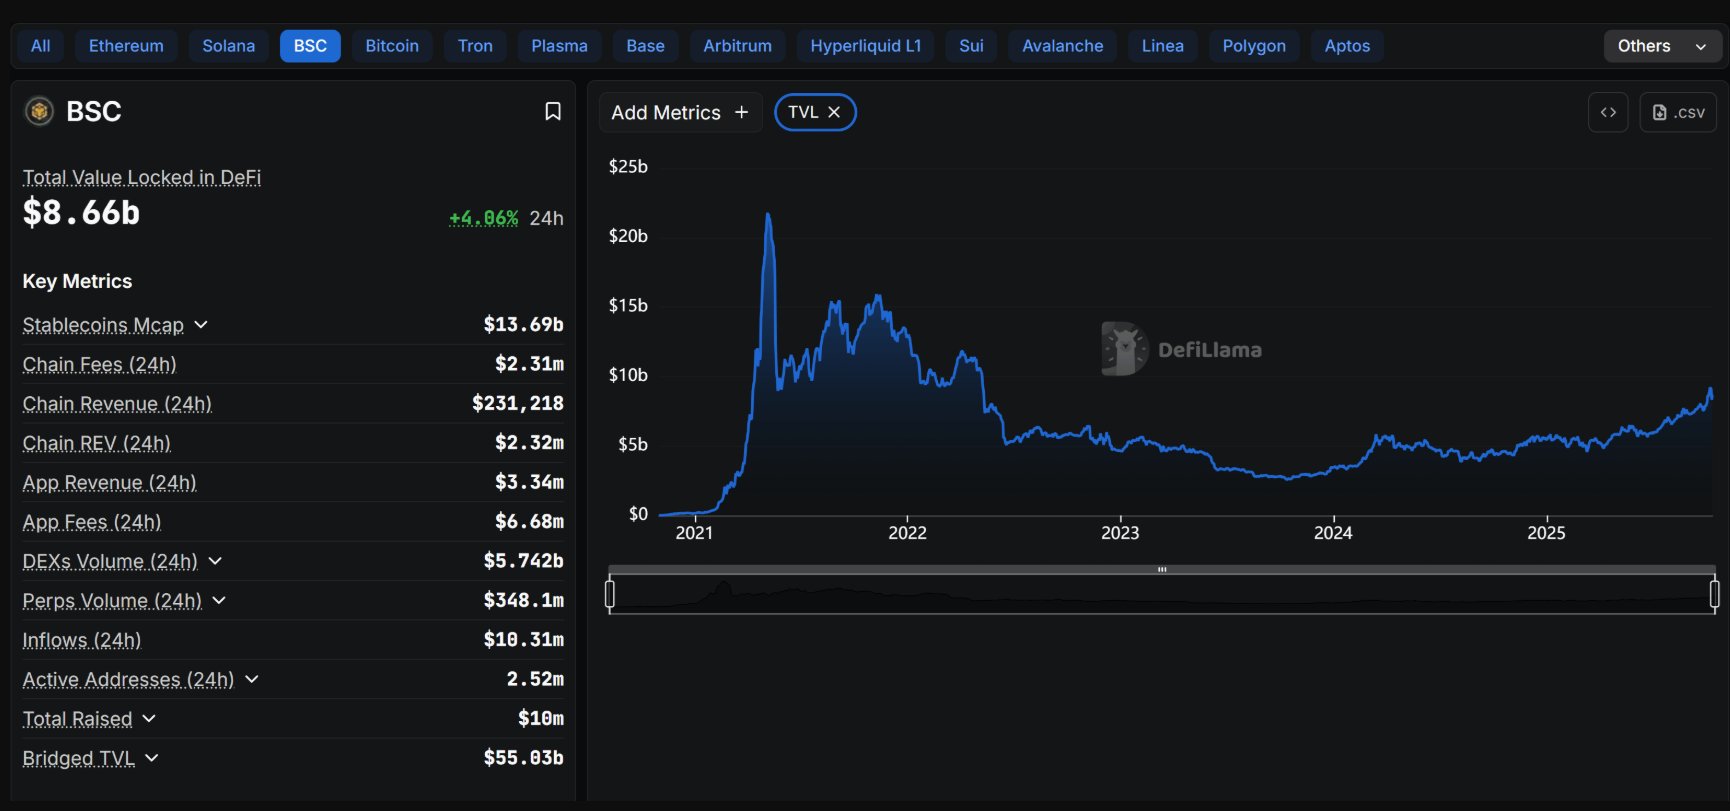Click the embed chart code icon
This screenshot has width=1730, height=811.
pos(1608,112)
